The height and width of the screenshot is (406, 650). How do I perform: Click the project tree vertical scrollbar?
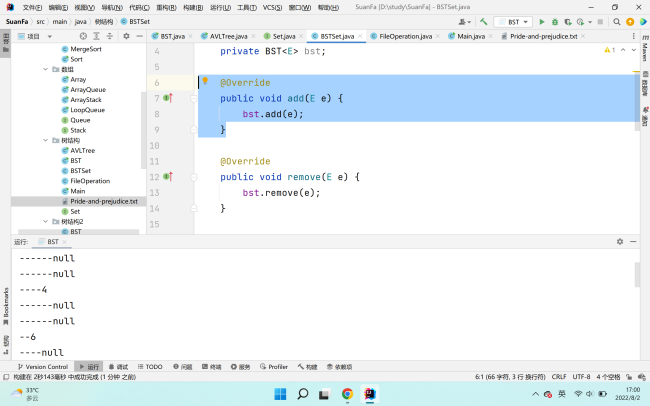[x=143, y=131]
